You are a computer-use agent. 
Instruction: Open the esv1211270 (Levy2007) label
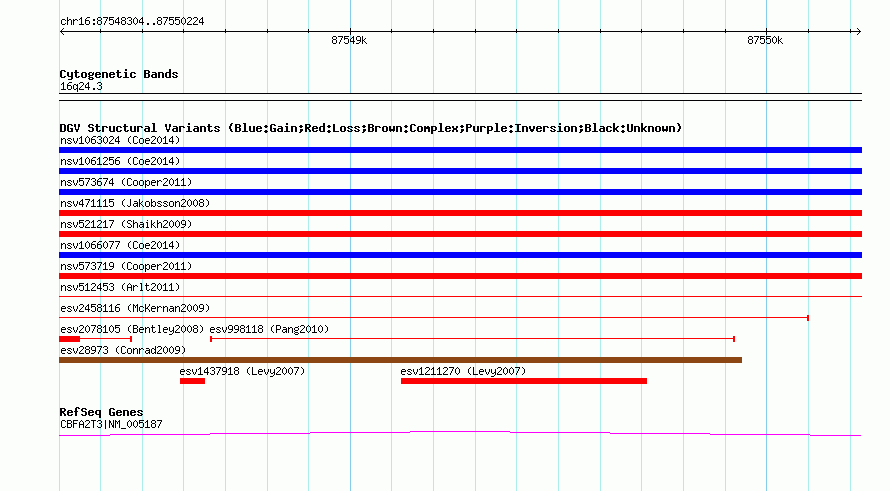pyautogui.click(x=463, y=371)
